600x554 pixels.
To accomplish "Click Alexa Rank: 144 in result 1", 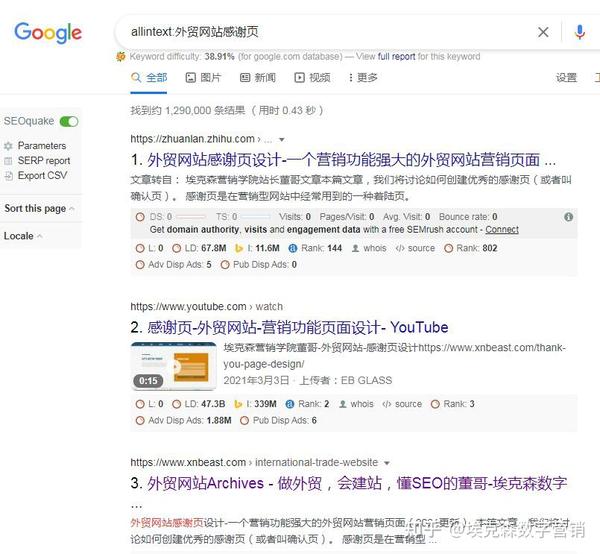I will [x=315, y=248].
